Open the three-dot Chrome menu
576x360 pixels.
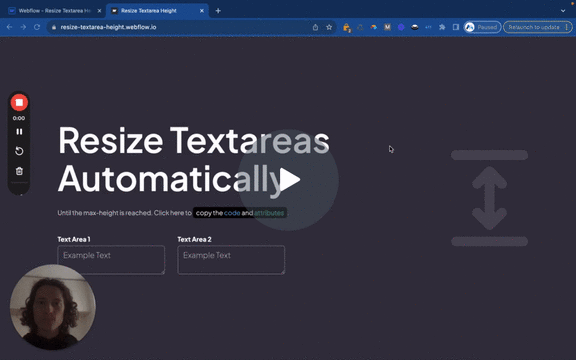click(567, 27)
